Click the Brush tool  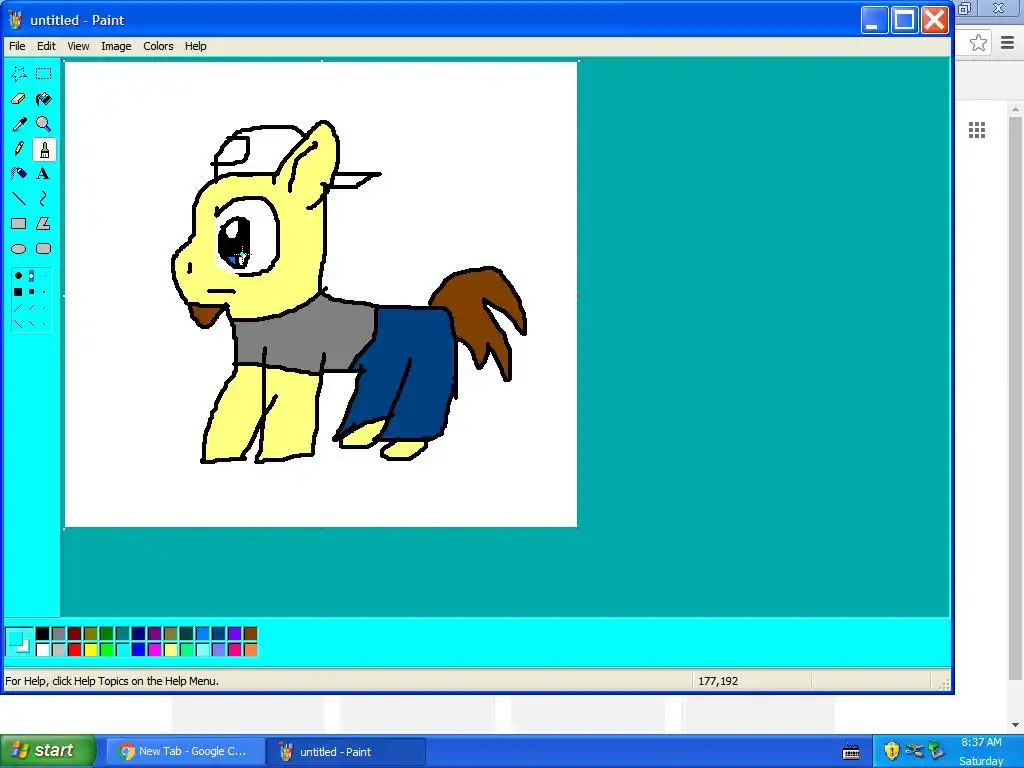click(x=44, y=149)
